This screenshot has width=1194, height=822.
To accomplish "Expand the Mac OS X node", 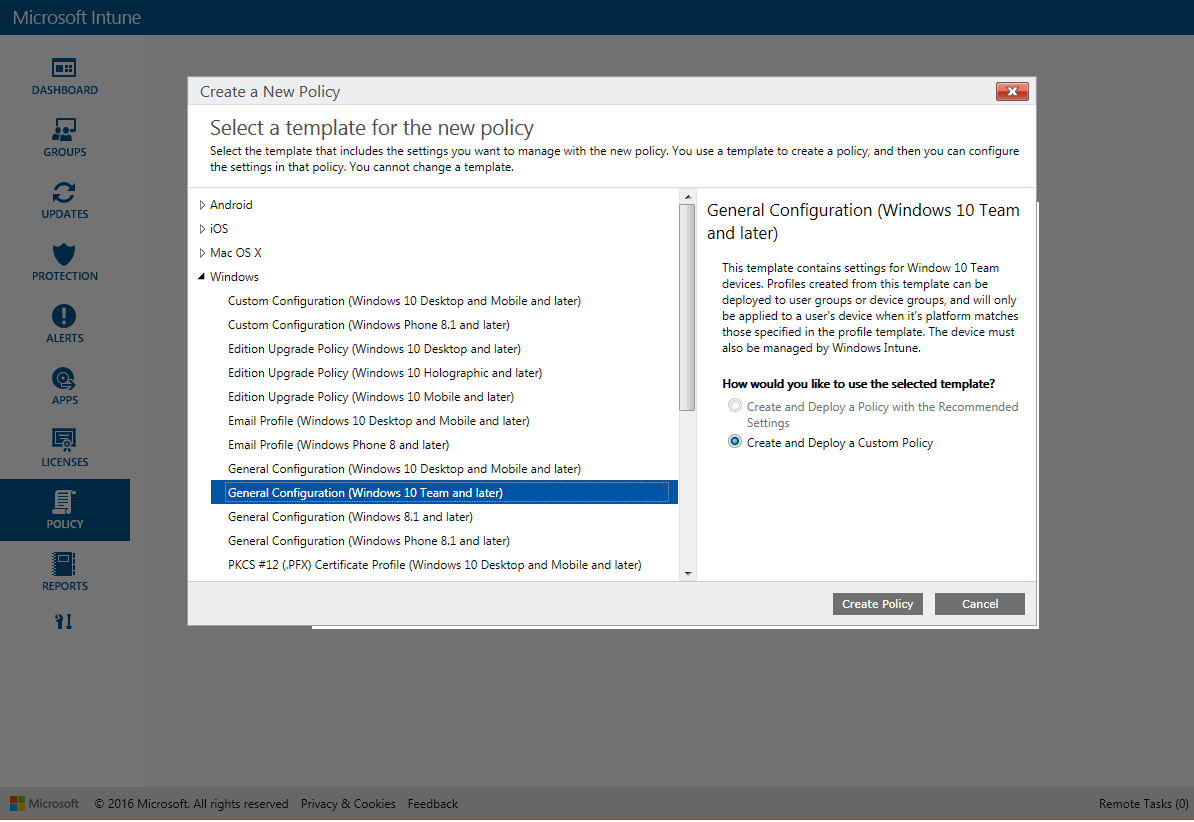I will [203, 253].
